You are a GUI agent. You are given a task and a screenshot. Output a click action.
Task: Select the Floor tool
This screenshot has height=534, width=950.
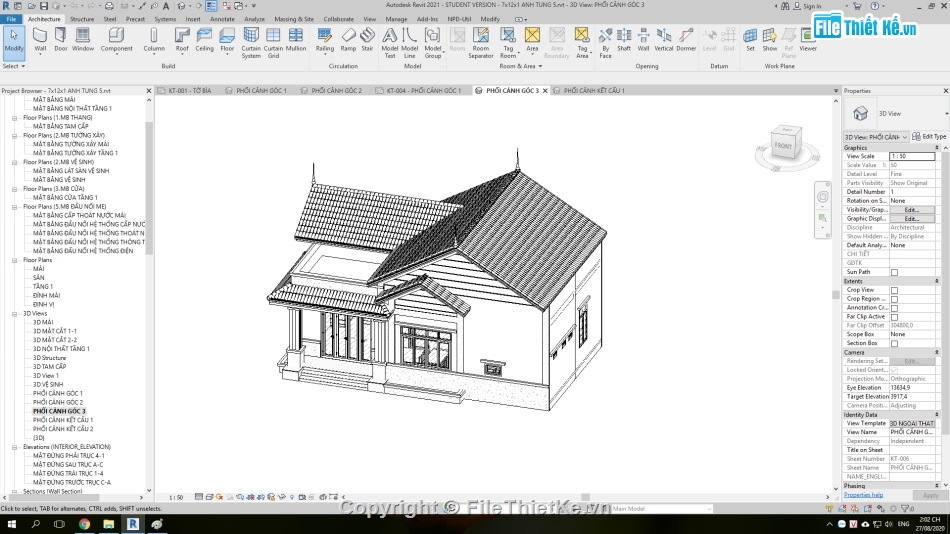coord(227,40)
